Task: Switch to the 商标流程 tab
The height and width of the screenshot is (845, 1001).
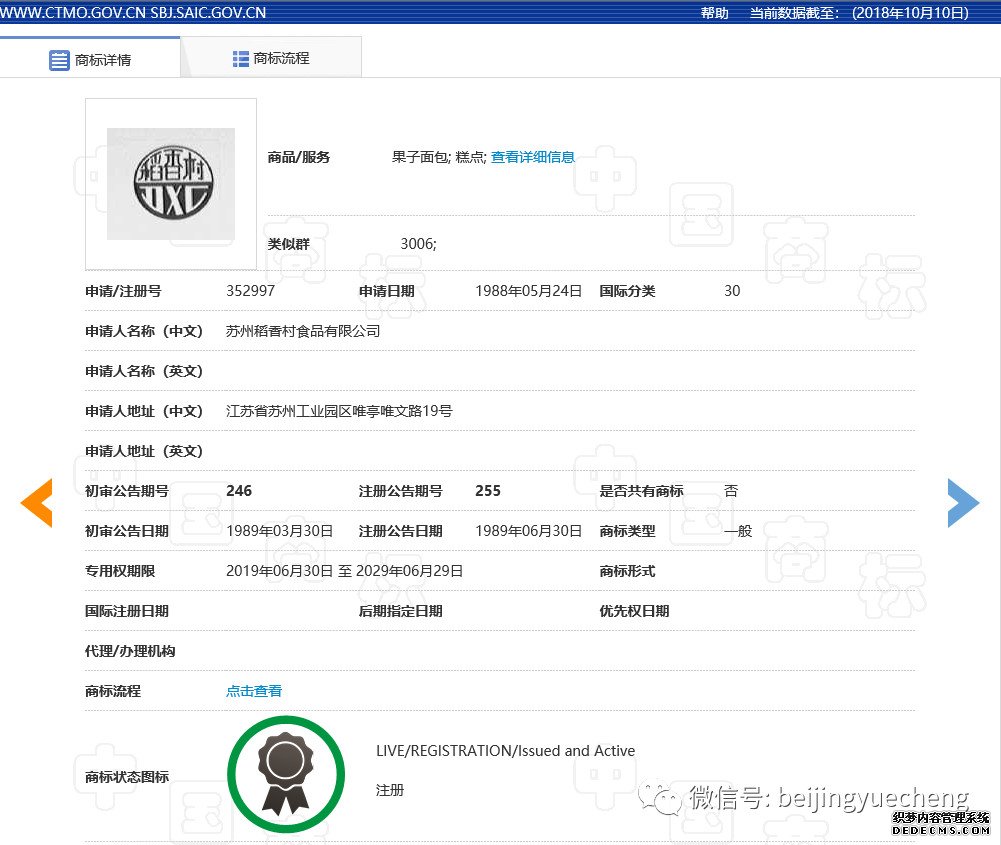Action: (271, 58)
